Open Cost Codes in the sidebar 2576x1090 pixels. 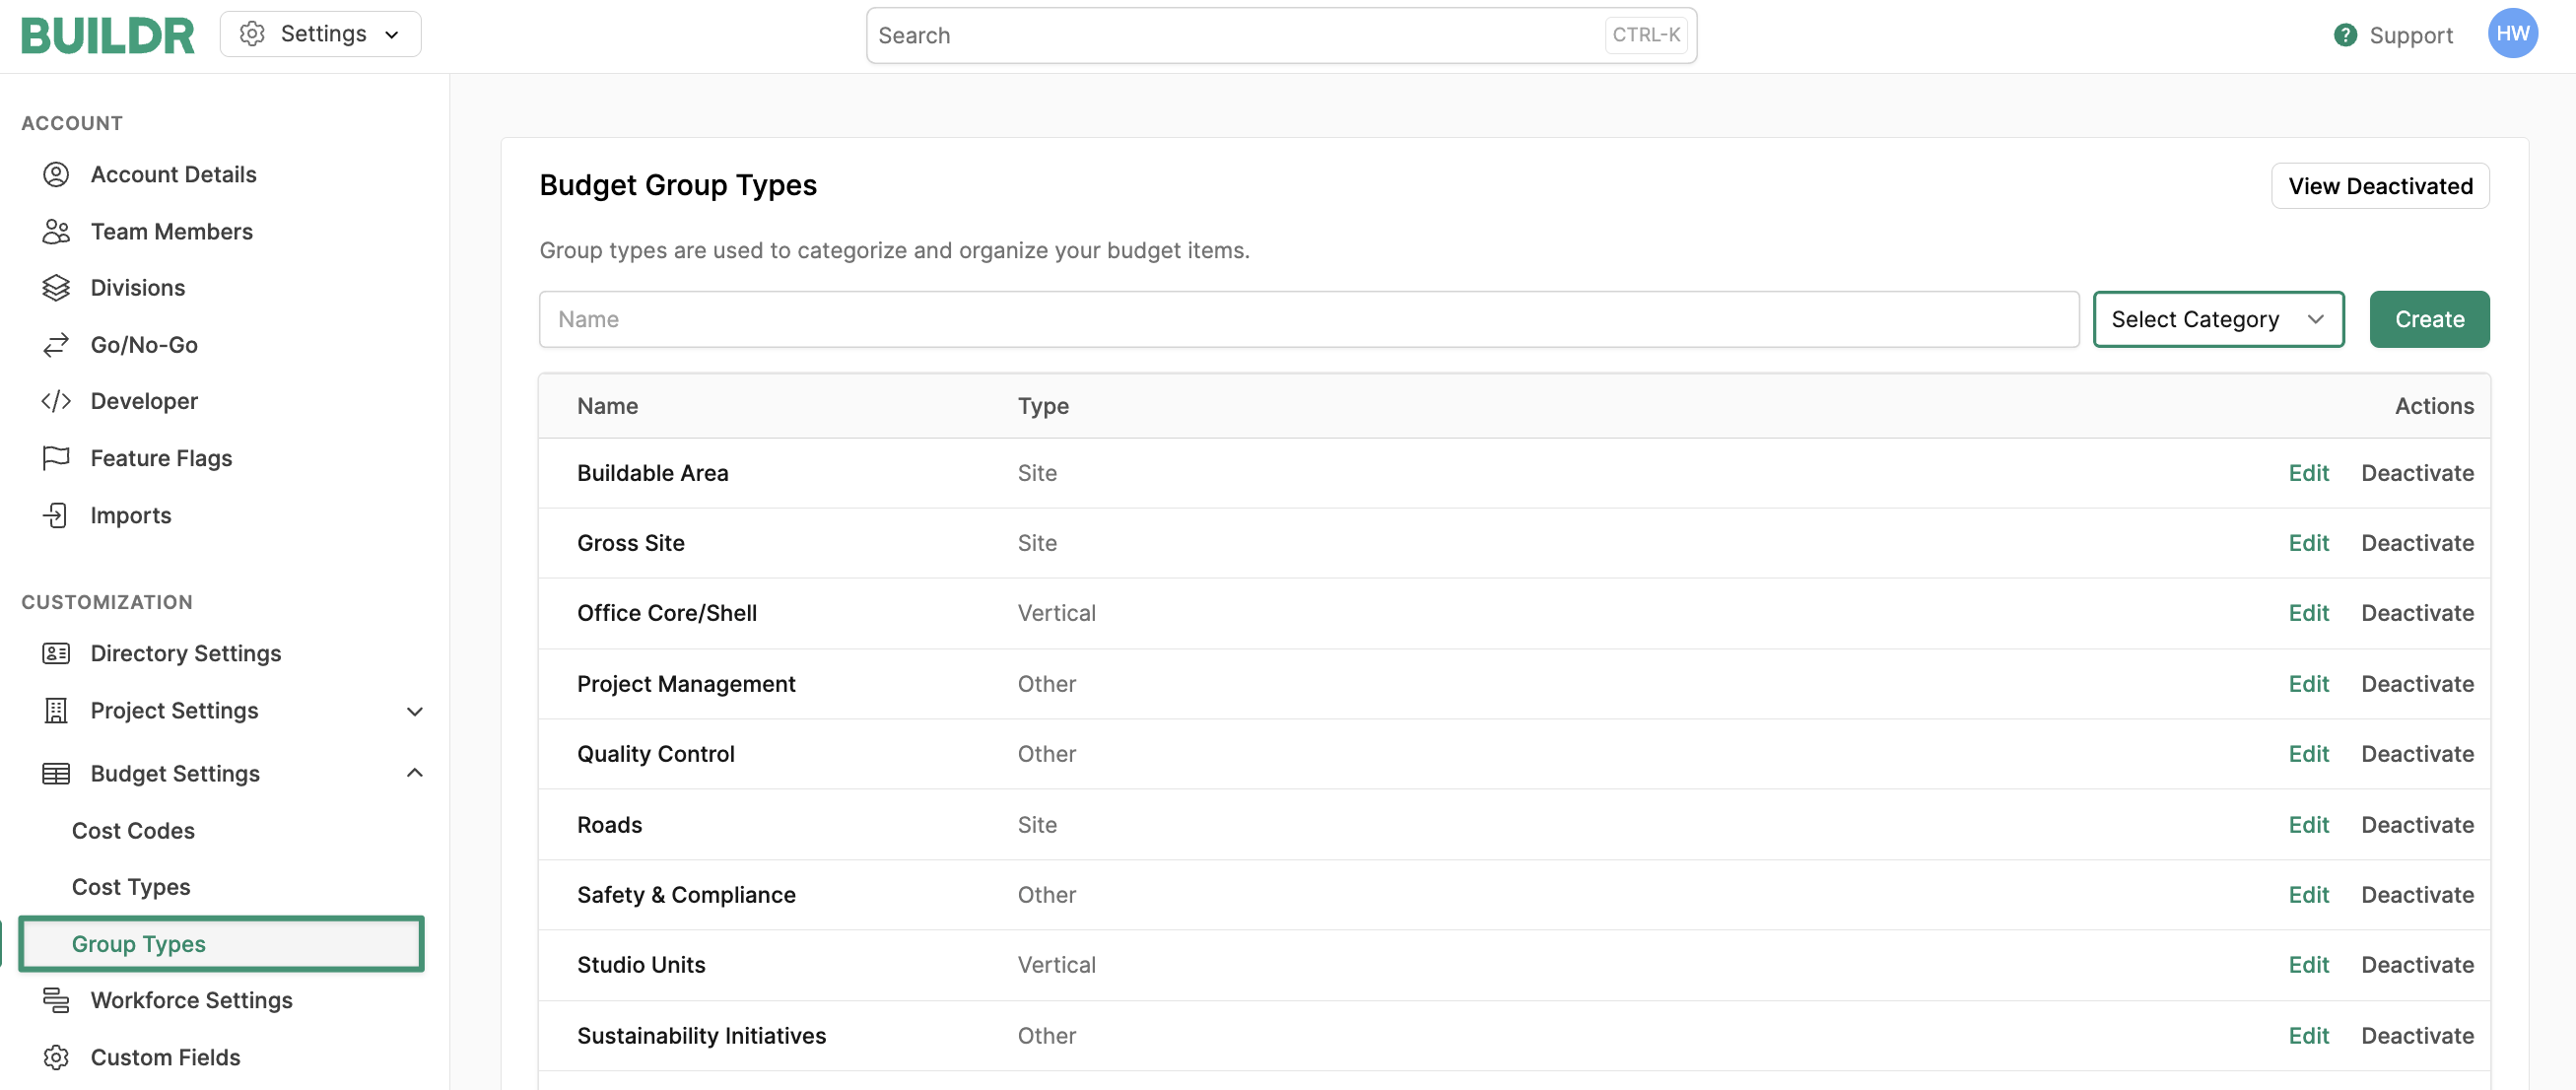133,830
